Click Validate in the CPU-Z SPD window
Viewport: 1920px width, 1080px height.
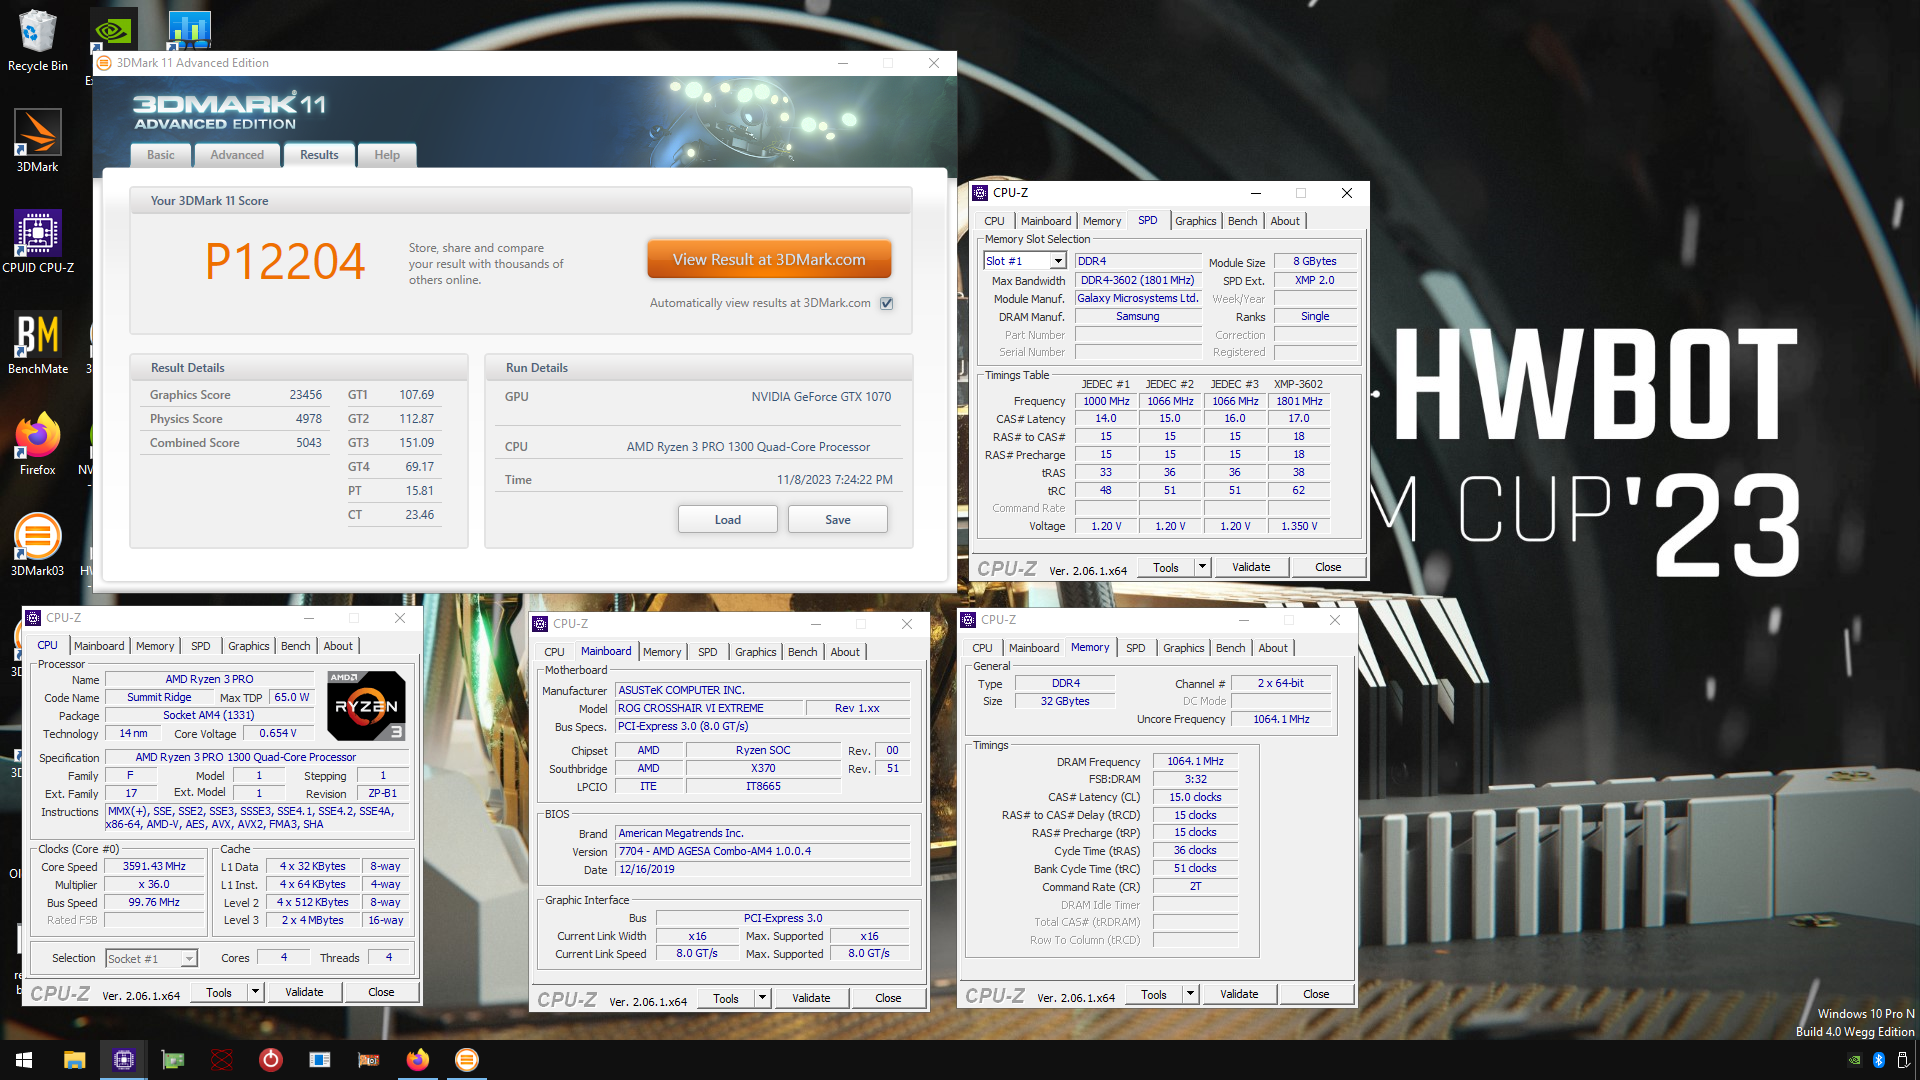click(x=1251, y=567)
